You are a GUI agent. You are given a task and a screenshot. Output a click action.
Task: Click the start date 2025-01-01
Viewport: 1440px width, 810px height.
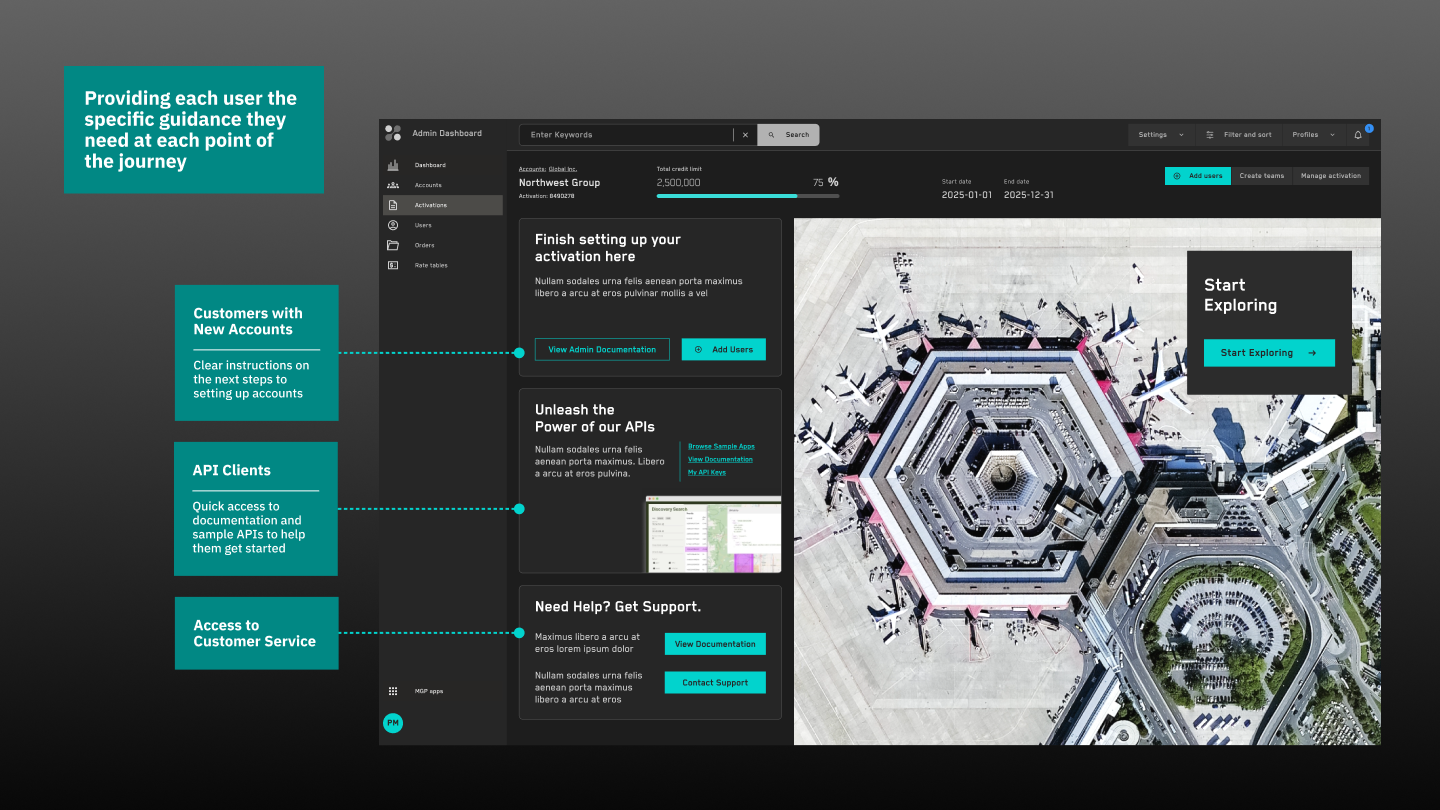click(967, 195)
